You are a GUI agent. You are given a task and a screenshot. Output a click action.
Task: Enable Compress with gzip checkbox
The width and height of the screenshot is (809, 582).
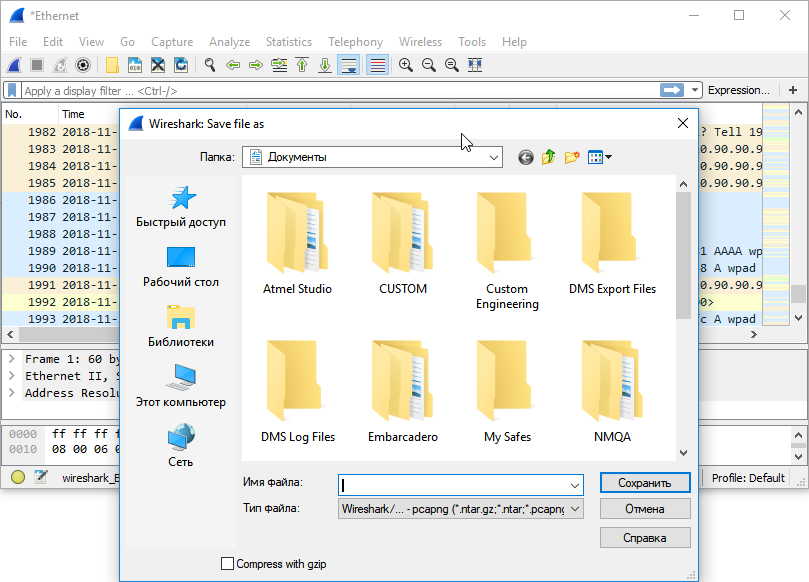[x=227, y=563]
